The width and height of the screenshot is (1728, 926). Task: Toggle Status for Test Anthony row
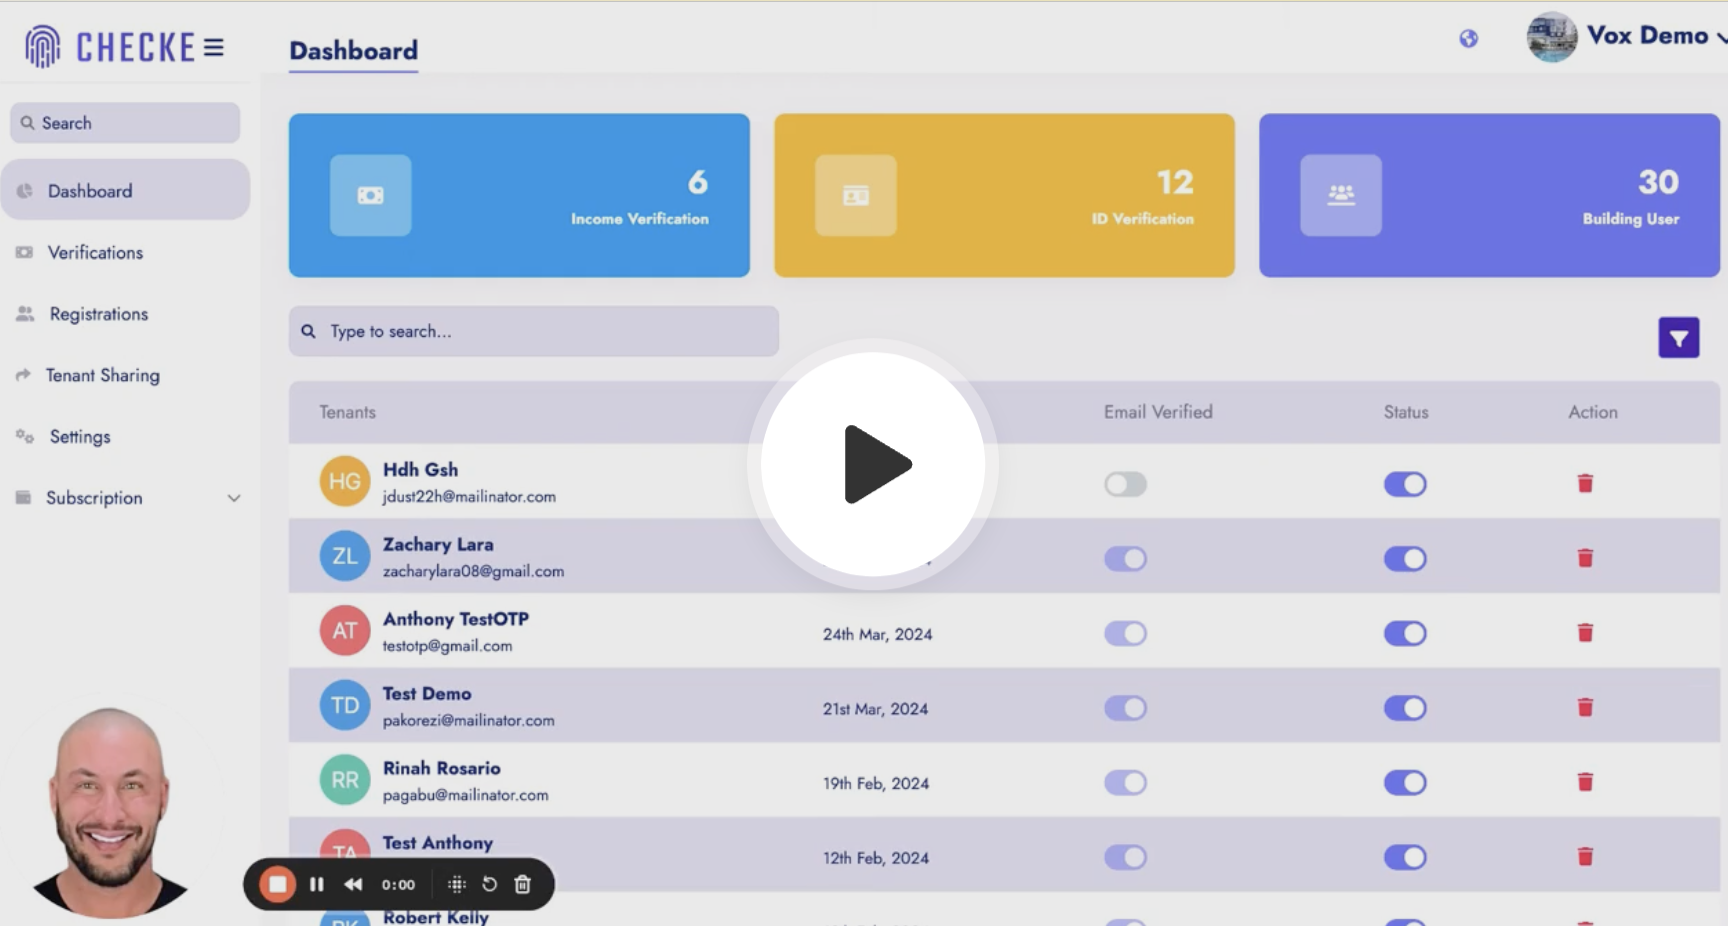1405,857
